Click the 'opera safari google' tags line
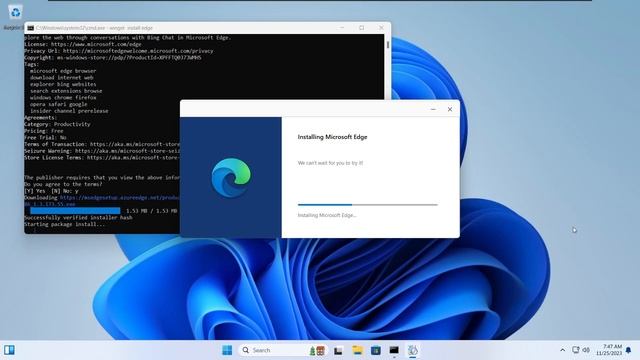Image resolution: width=640 pixels, height=360 pixels. (x=58, y=104)
